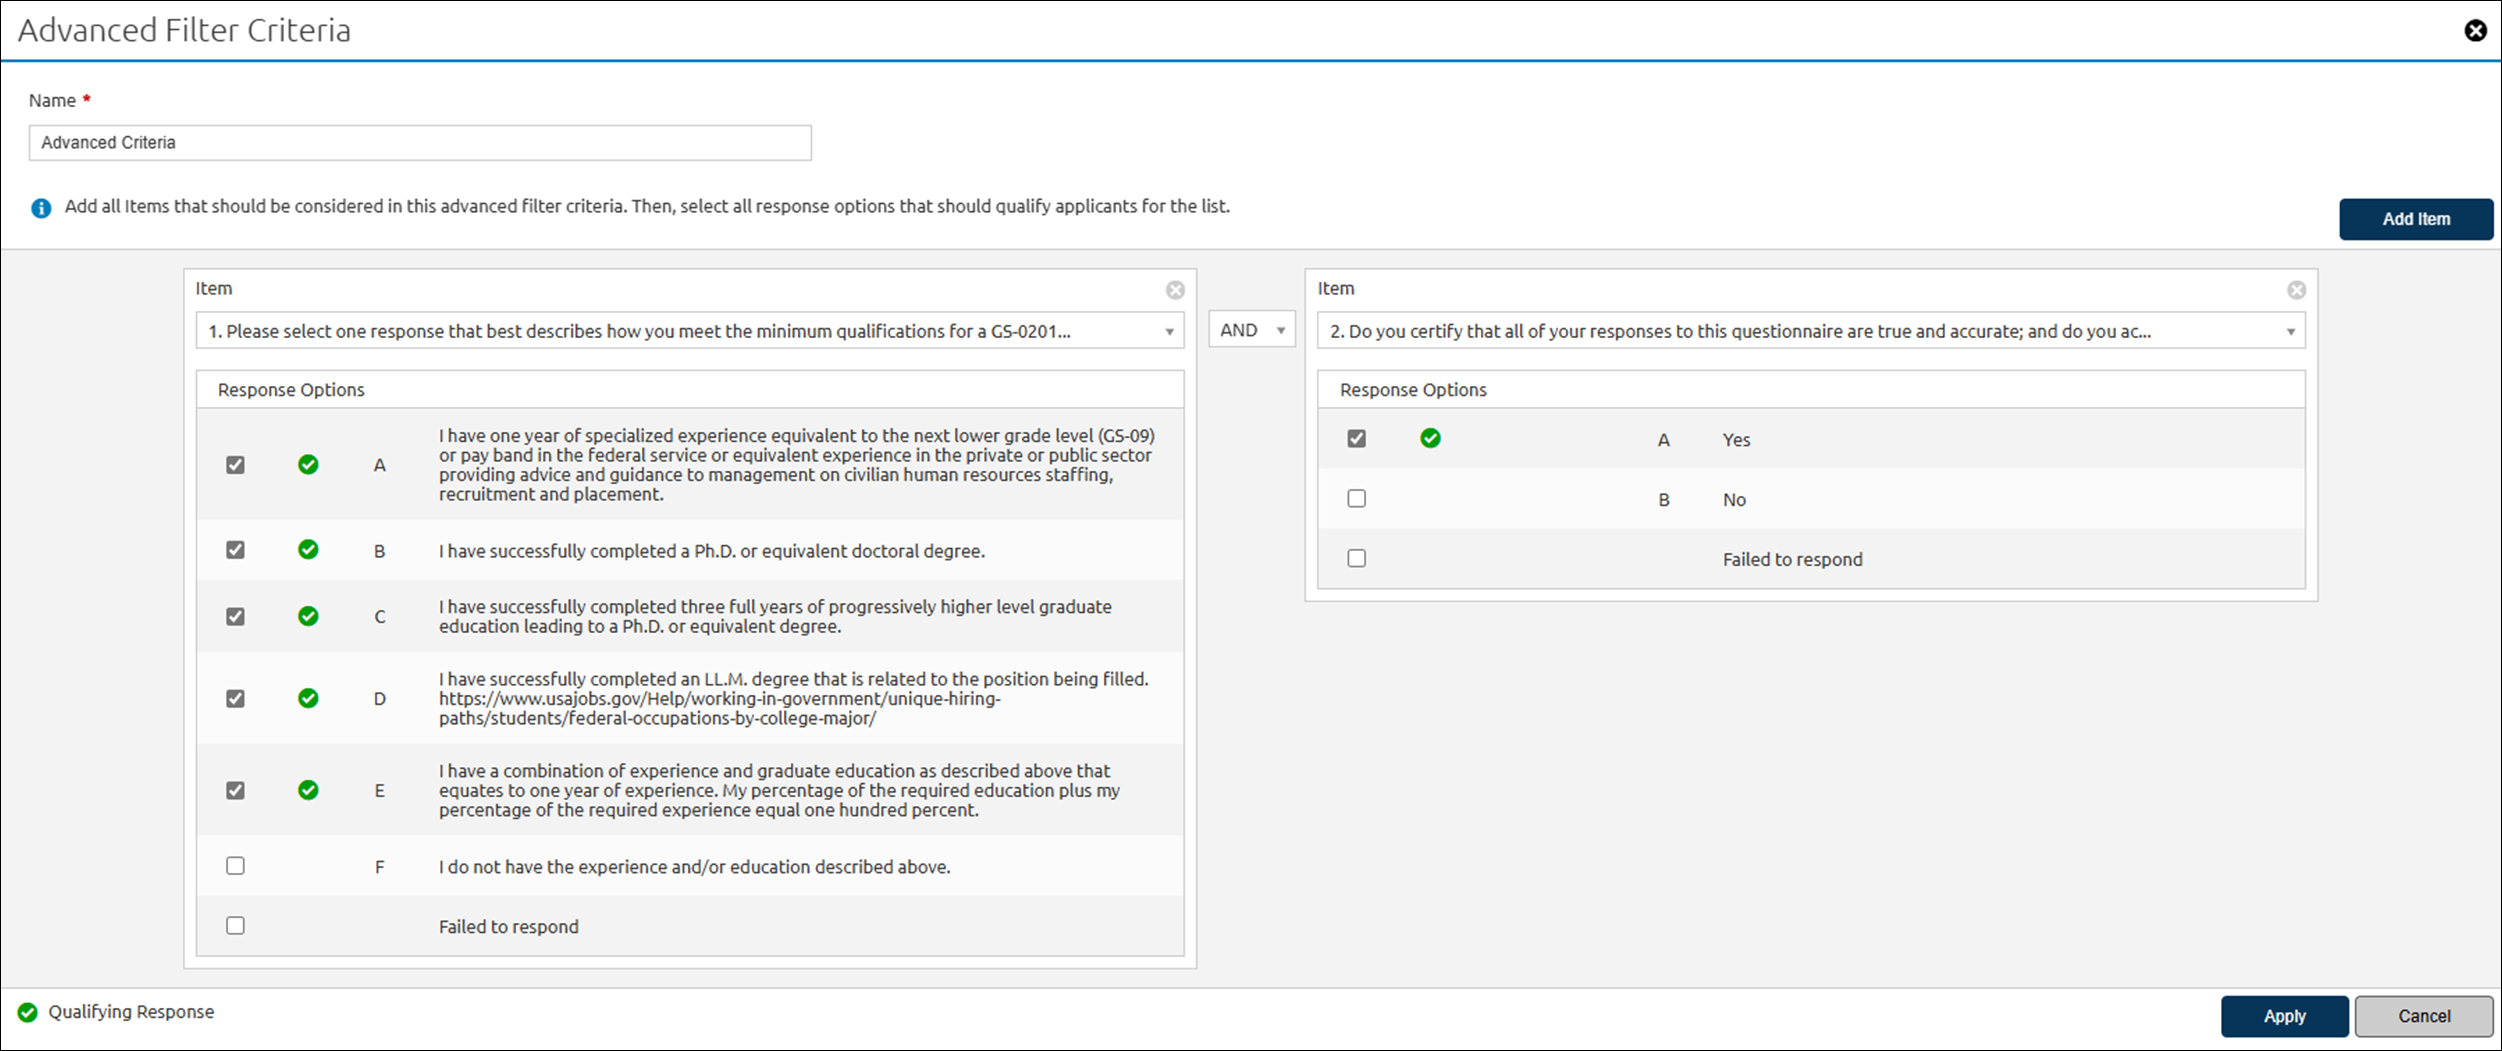Viewport: 2502px width, 1051px height.
Task: Click the green check icon beside option E
Action: point(308,790)
